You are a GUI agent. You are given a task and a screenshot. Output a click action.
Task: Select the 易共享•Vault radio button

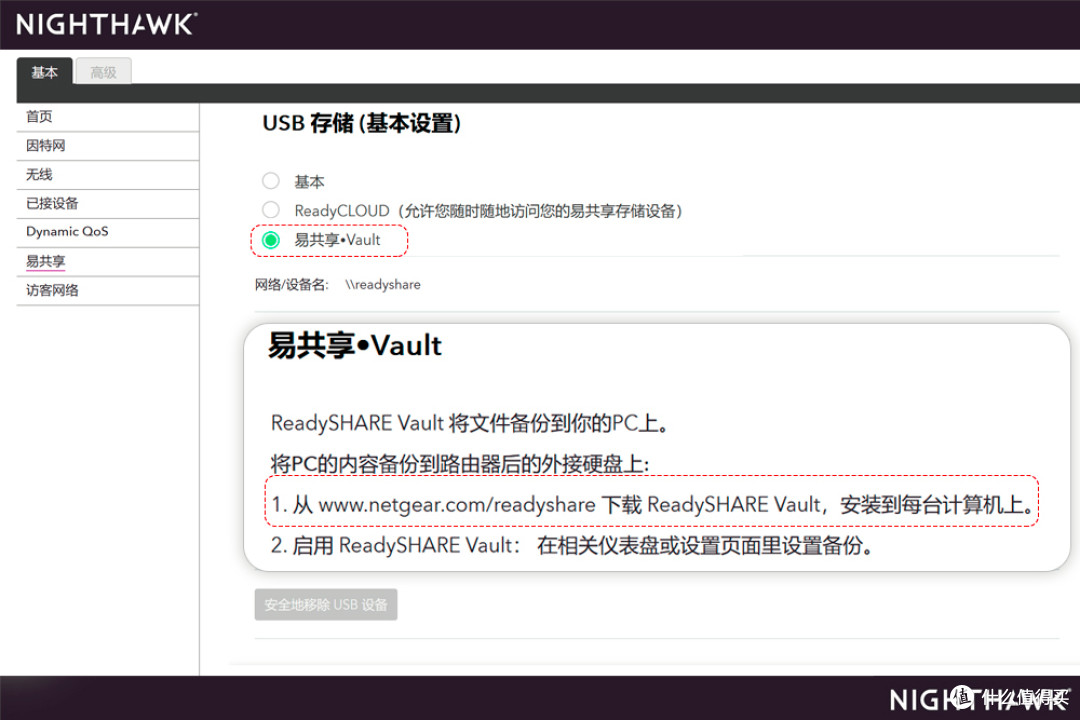coord(271,240)
